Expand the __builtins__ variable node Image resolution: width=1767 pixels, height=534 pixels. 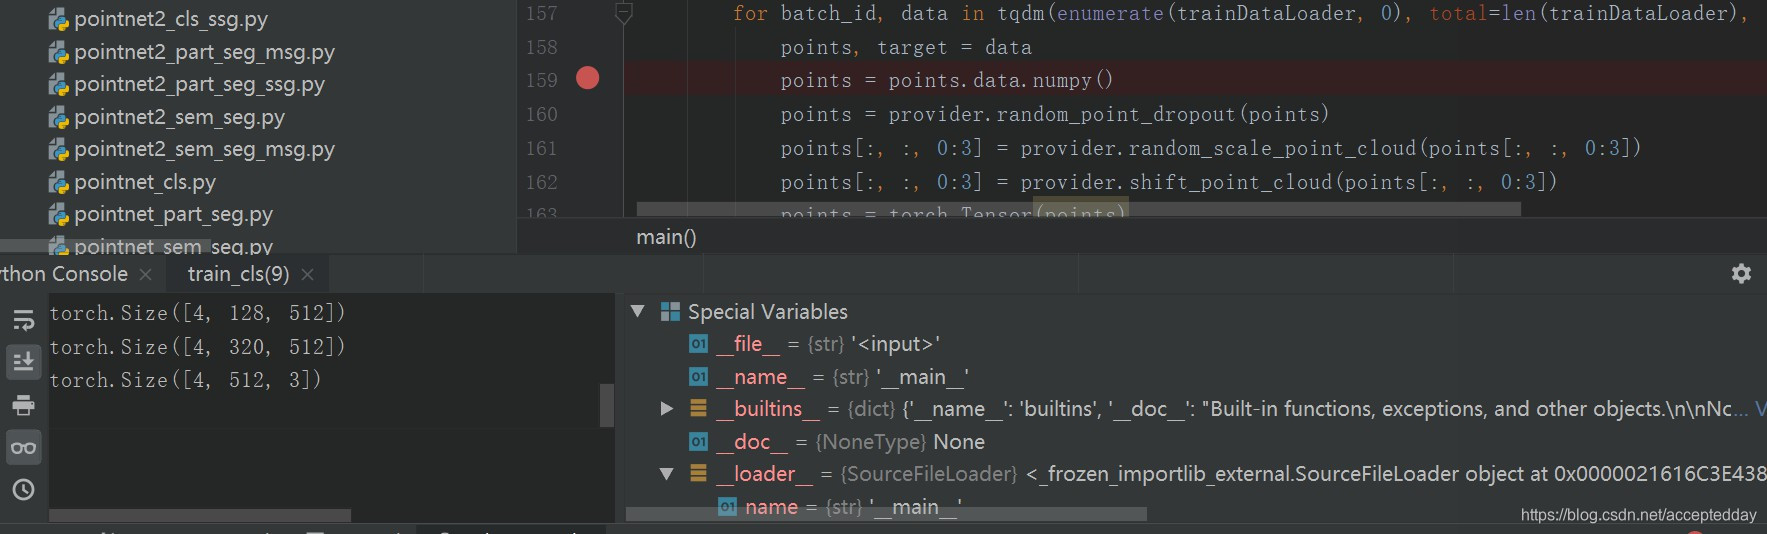click(667, 409)
